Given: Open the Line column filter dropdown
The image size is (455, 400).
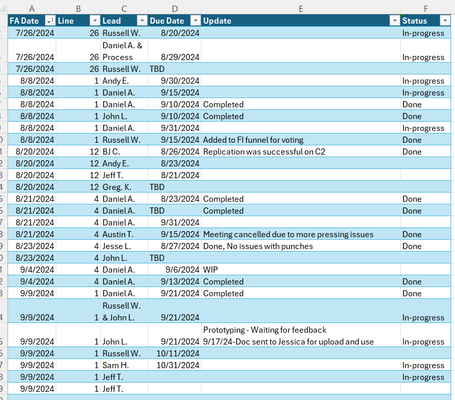Looking at the screenshot, I should pos(95,21).
